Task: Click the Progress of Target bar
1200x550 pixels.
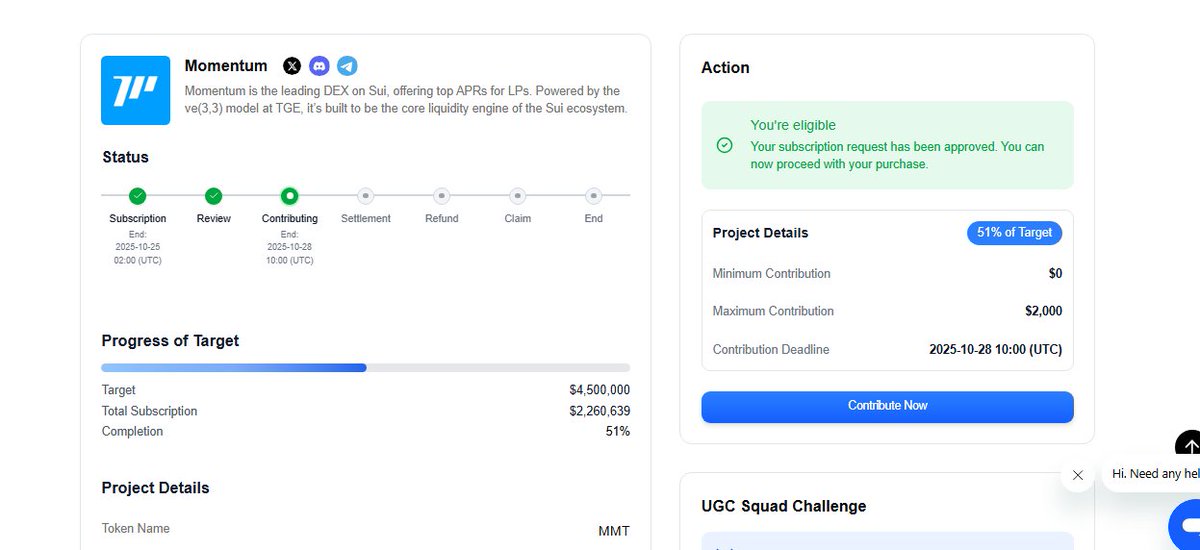Action: click(x=365, y=368)
